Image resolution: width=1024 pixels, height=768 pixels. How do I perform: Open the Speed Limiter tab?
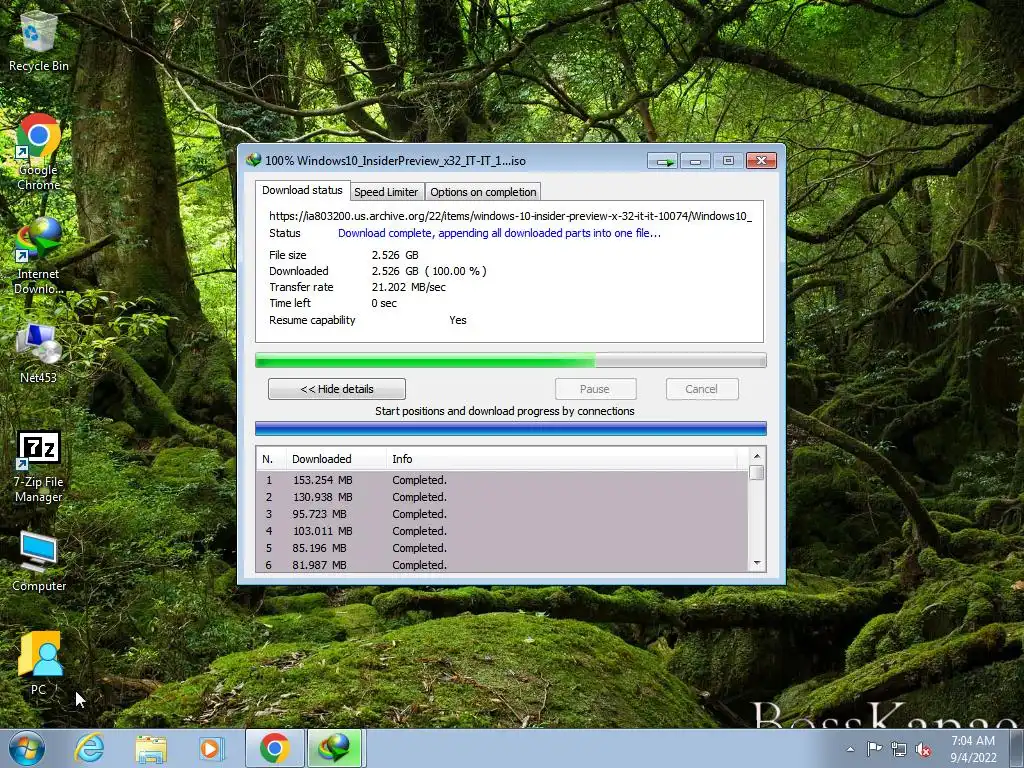[386, 192]
